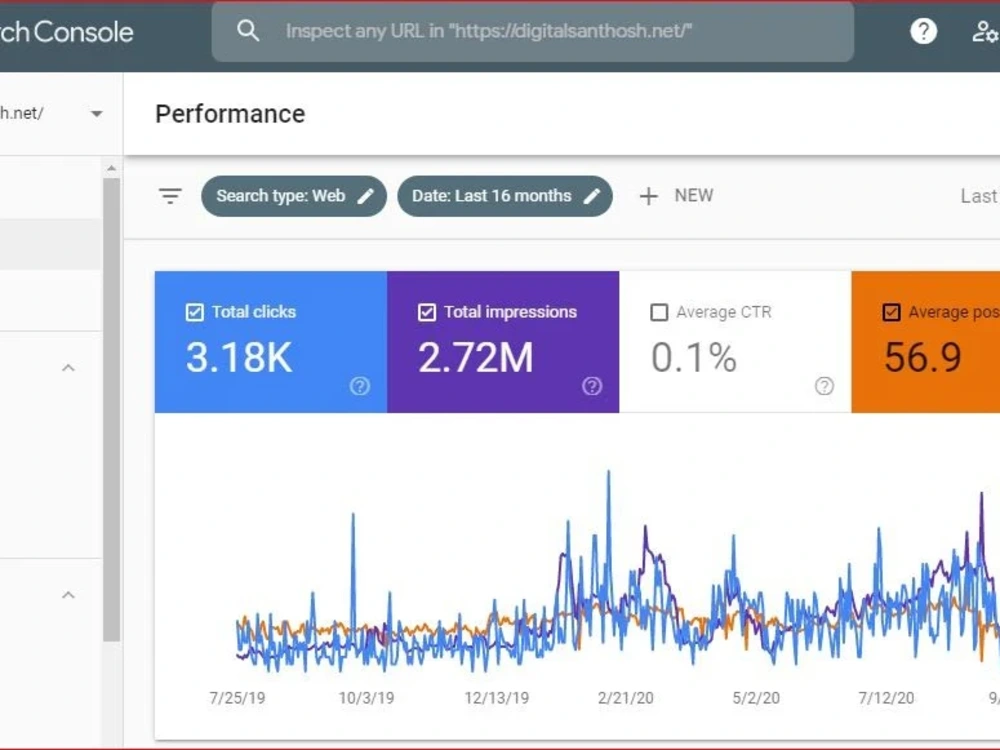Click the sidebar scrollbar up arrow
This screenshot has height=750, width=1000.
[112, 168]
